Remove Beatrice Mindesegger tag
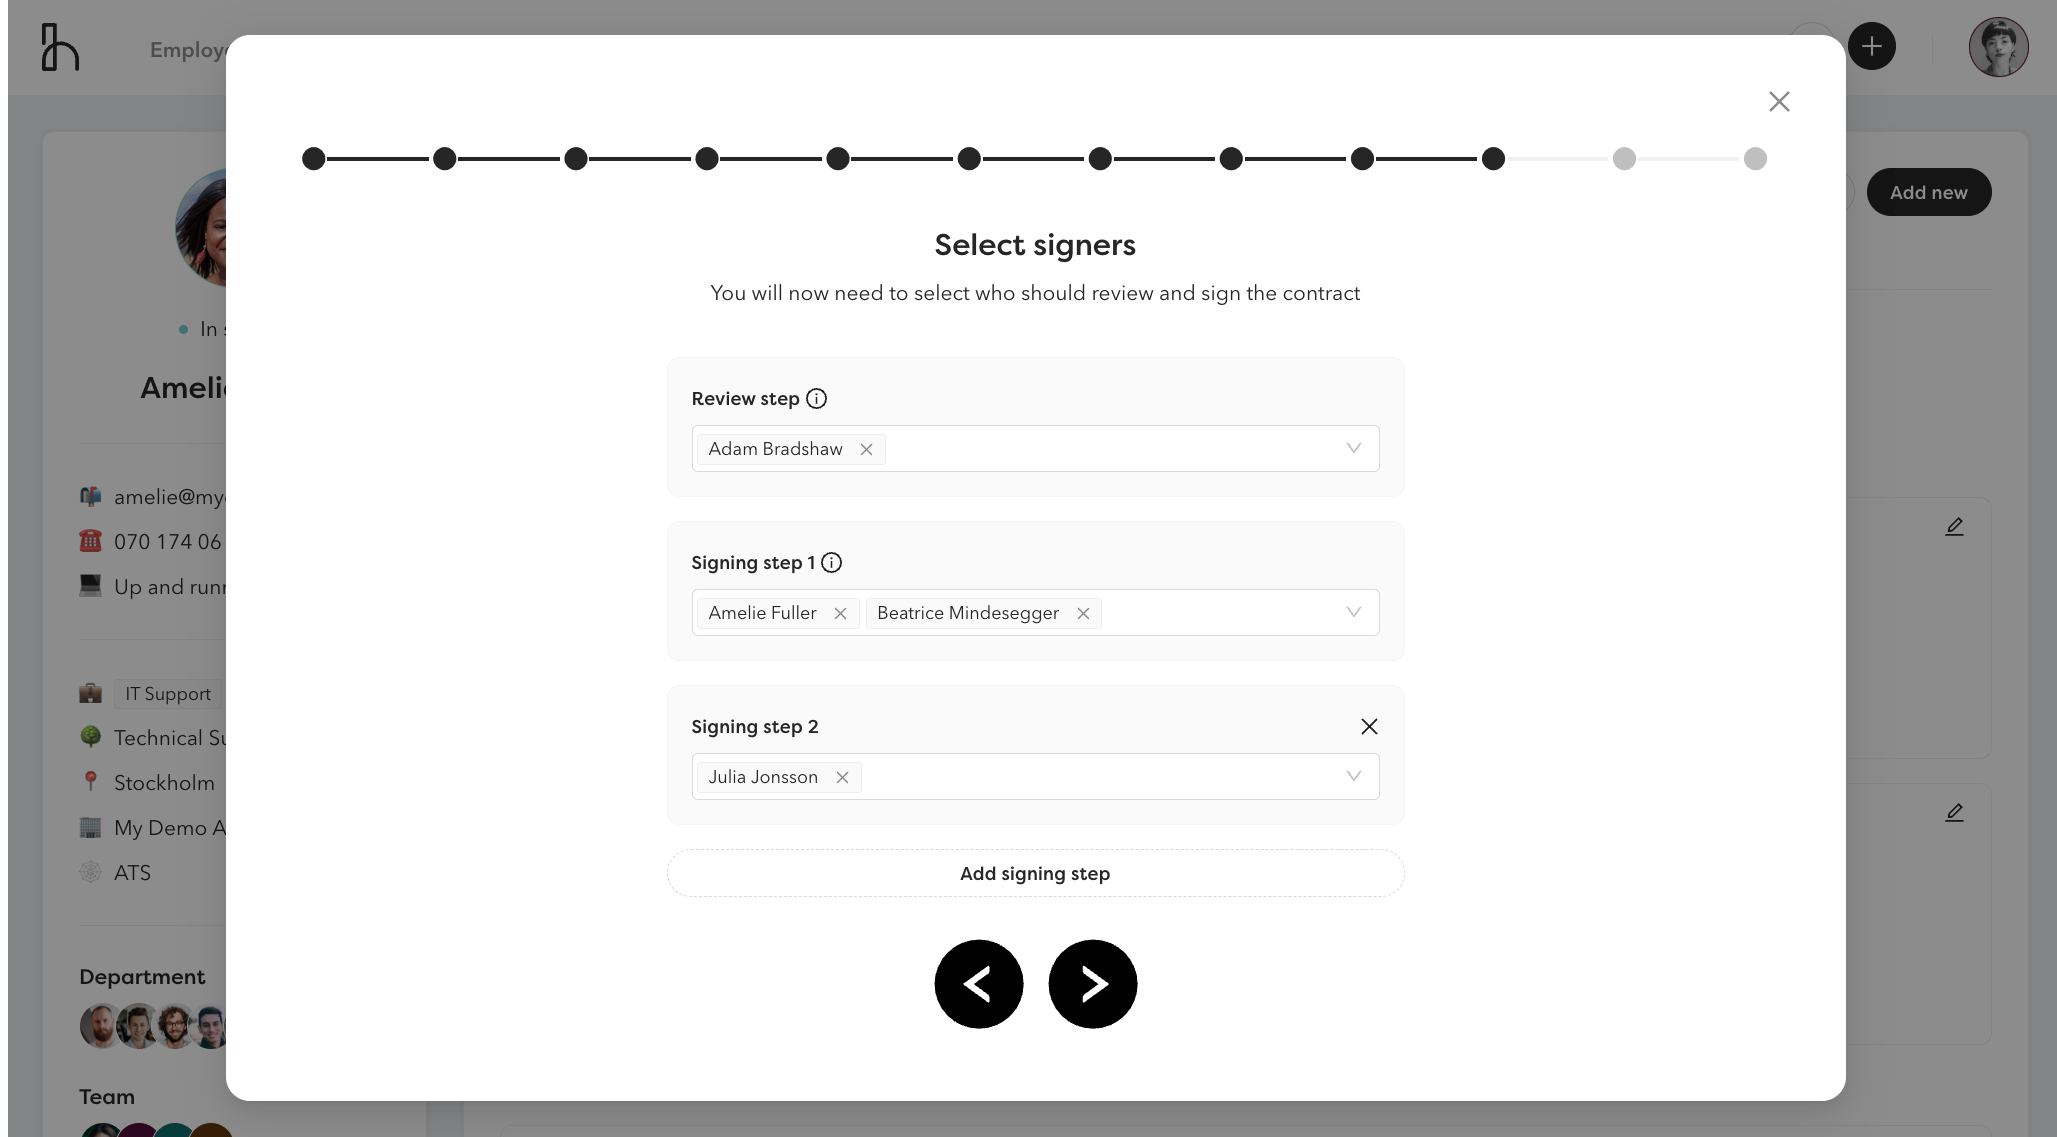This screenshot has height=1137, width=2057. [1083, 613]
